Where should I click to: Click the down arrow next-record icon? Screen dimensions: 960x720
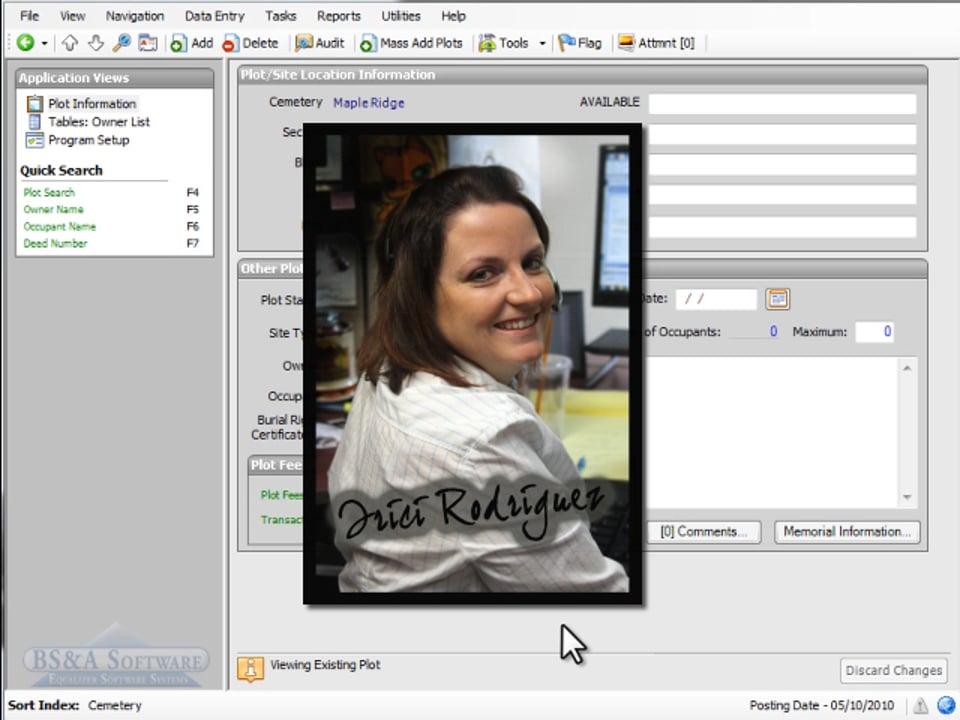96,43
